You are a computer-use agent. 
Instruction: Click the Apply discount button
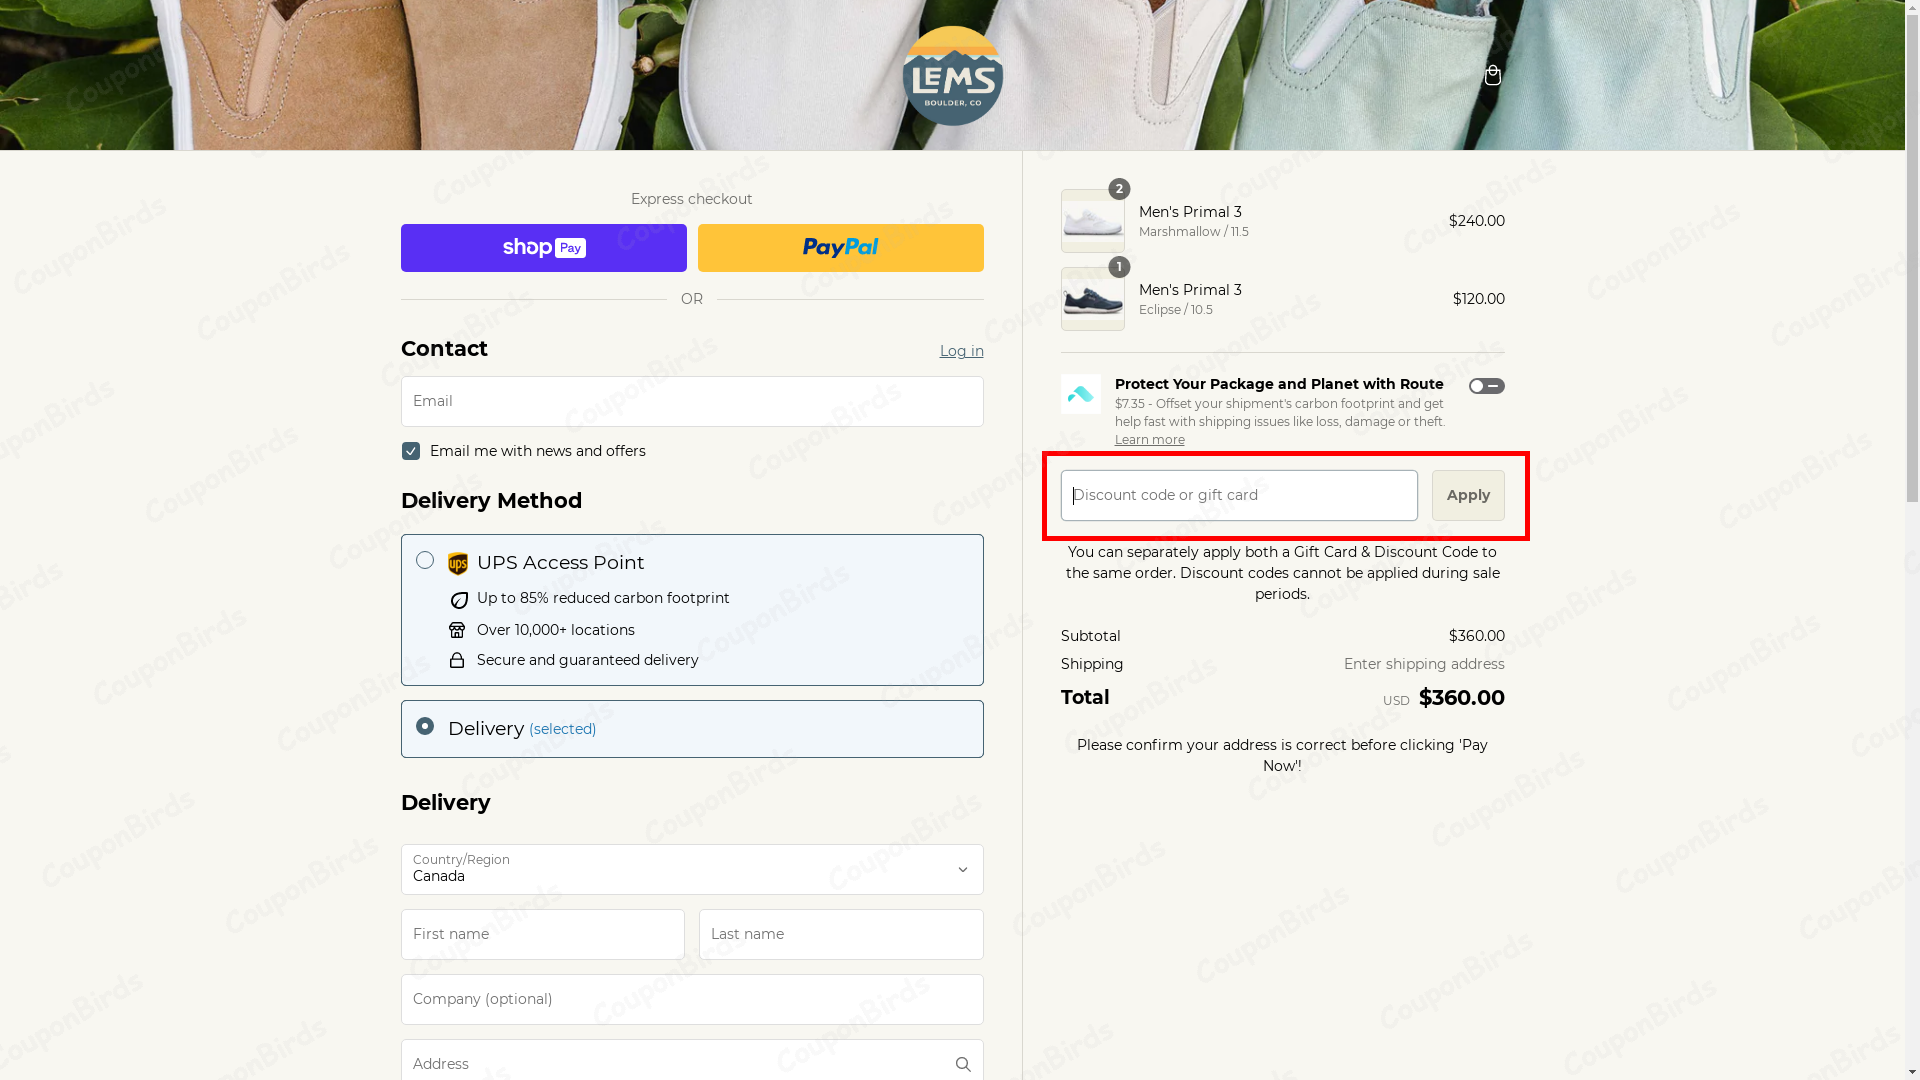click(1467, 495)
